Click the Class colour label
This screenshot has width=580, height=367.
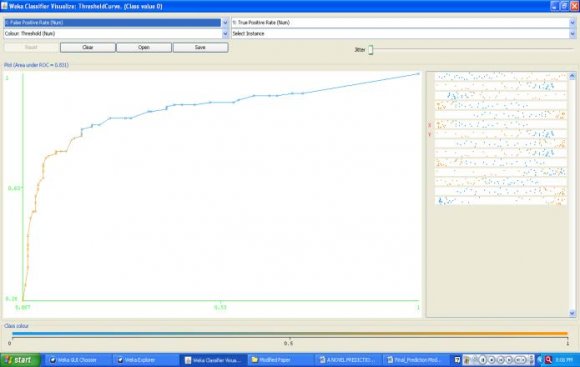pos(16,326)
